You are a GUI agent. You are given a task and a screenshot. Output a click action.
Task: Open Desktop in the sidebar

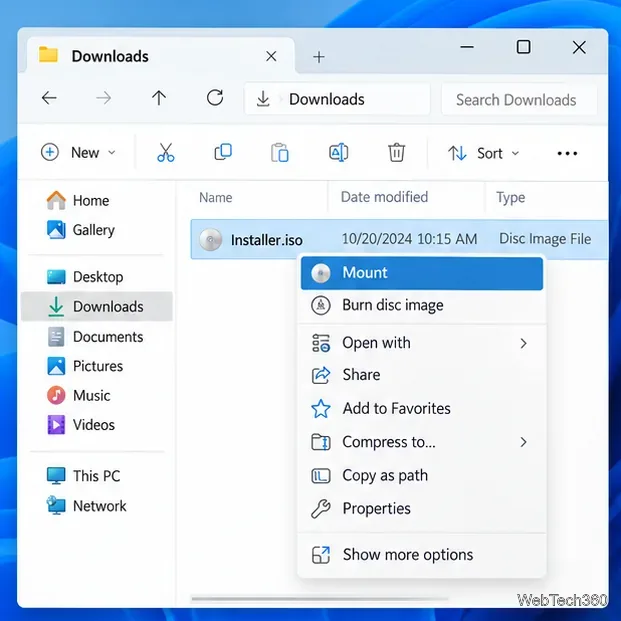coord(85,277)
